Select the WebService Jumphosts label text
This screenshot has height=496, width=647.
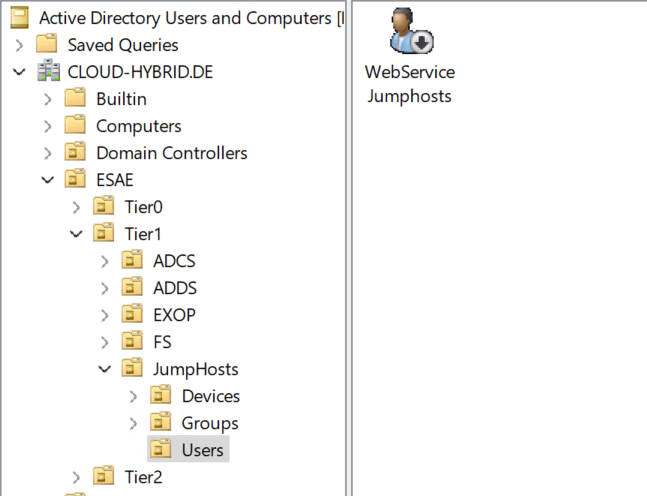(409, 85)
